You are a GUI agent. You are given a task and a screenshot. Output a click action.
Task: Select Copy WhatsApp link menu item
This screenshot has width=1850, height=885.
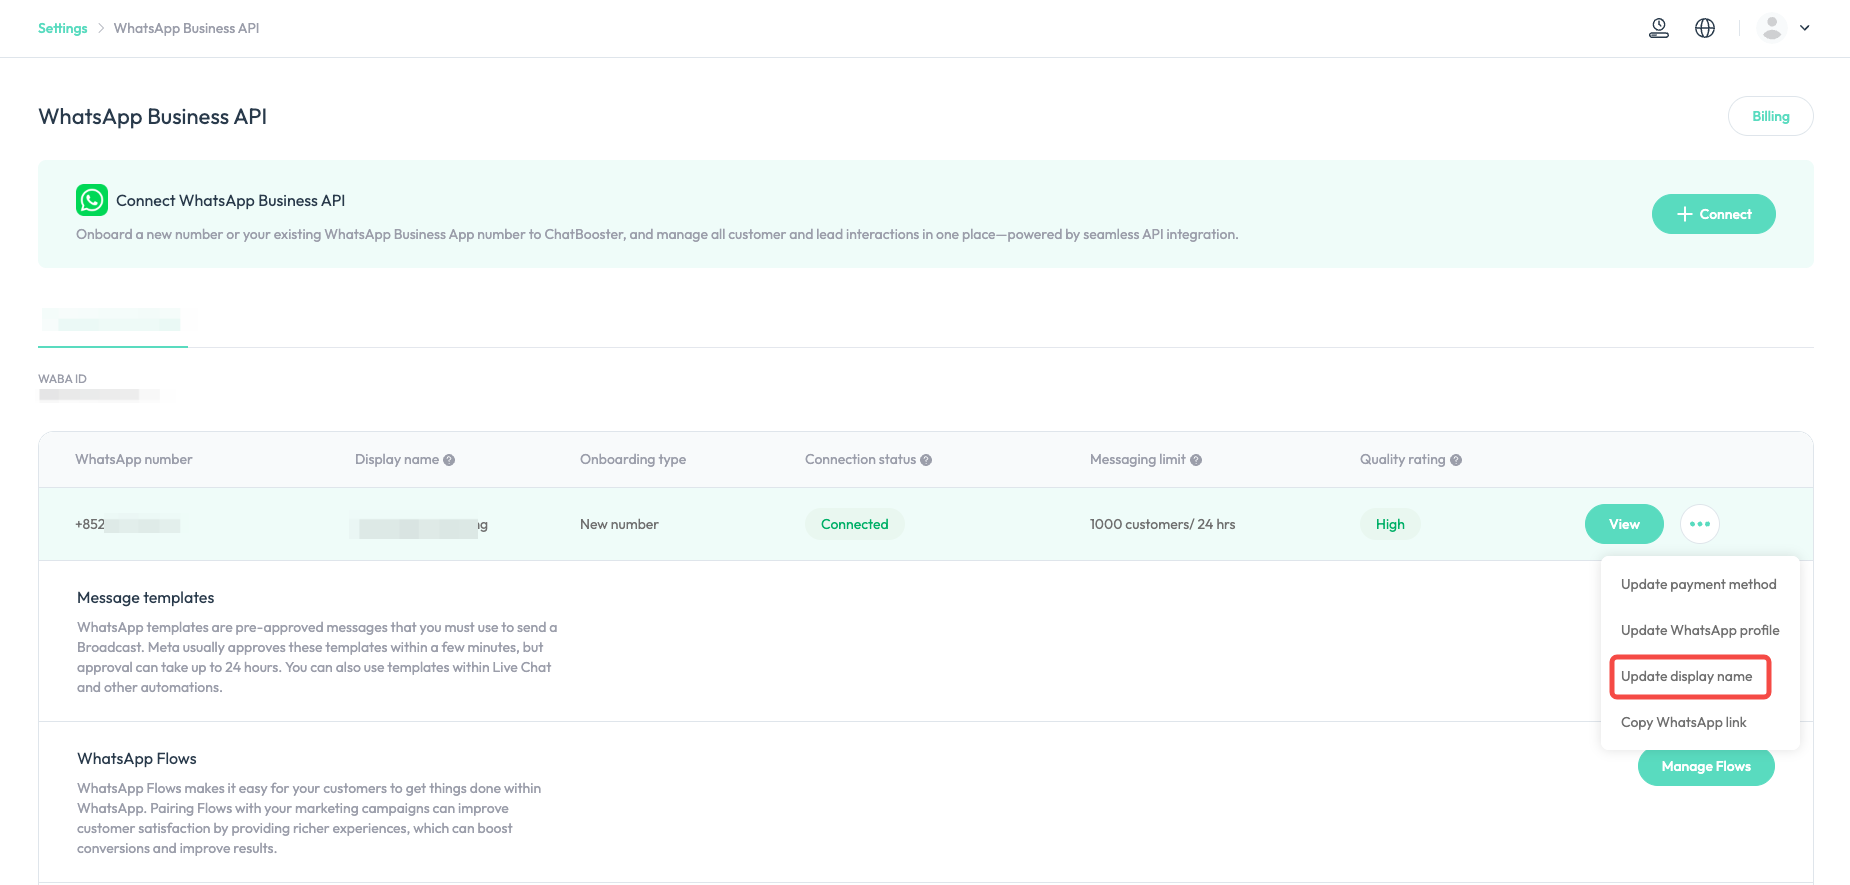[1683, 722]
